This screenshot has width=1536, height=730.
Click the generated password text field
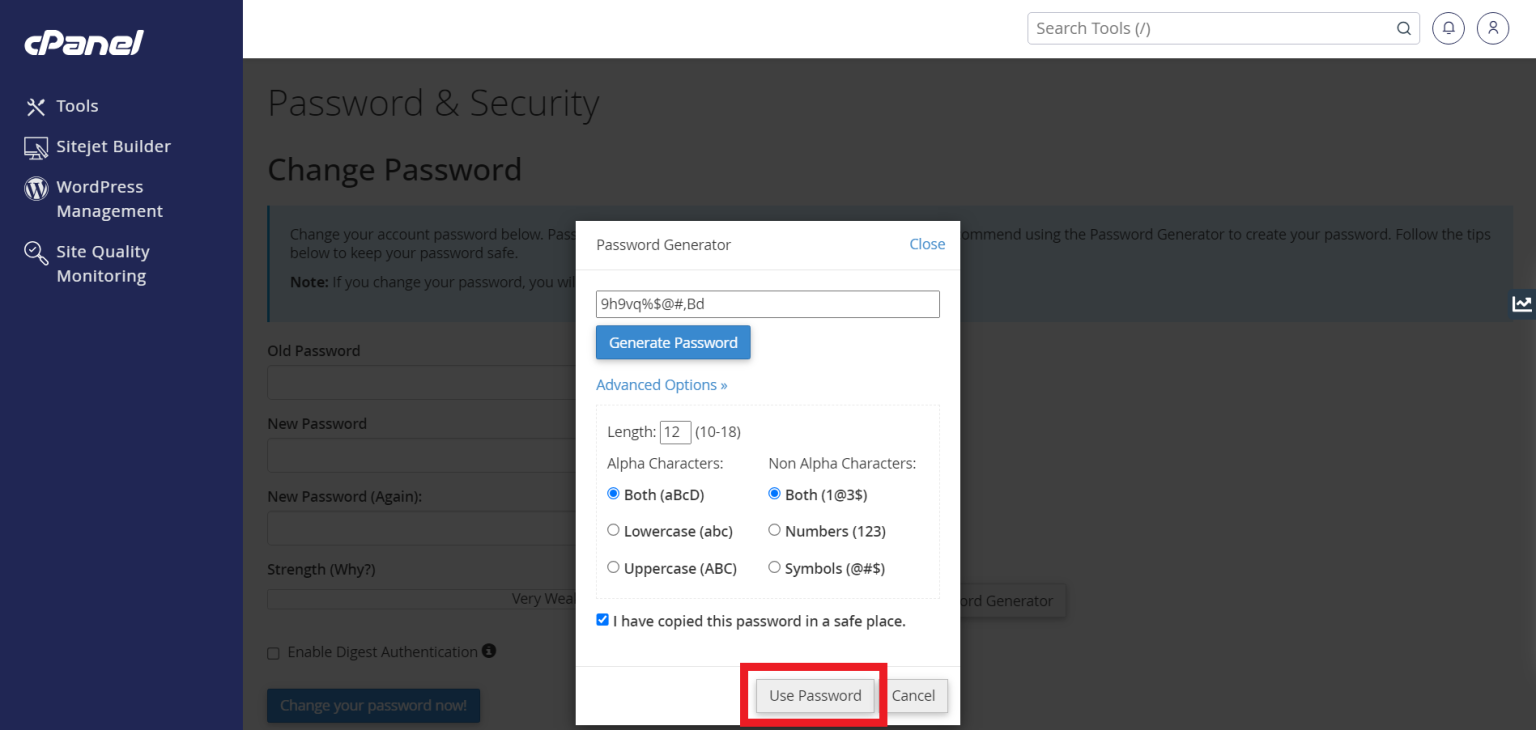tap(767, 303)
